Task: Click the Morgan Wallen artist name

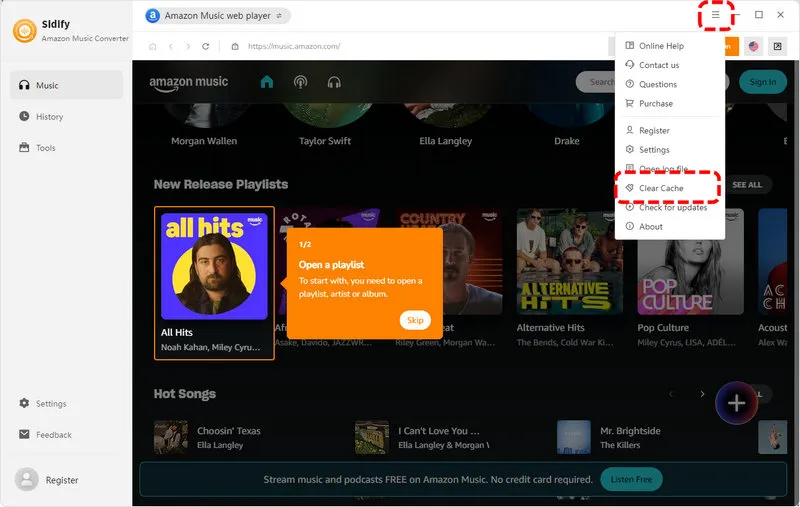Action: click(204, 141)
